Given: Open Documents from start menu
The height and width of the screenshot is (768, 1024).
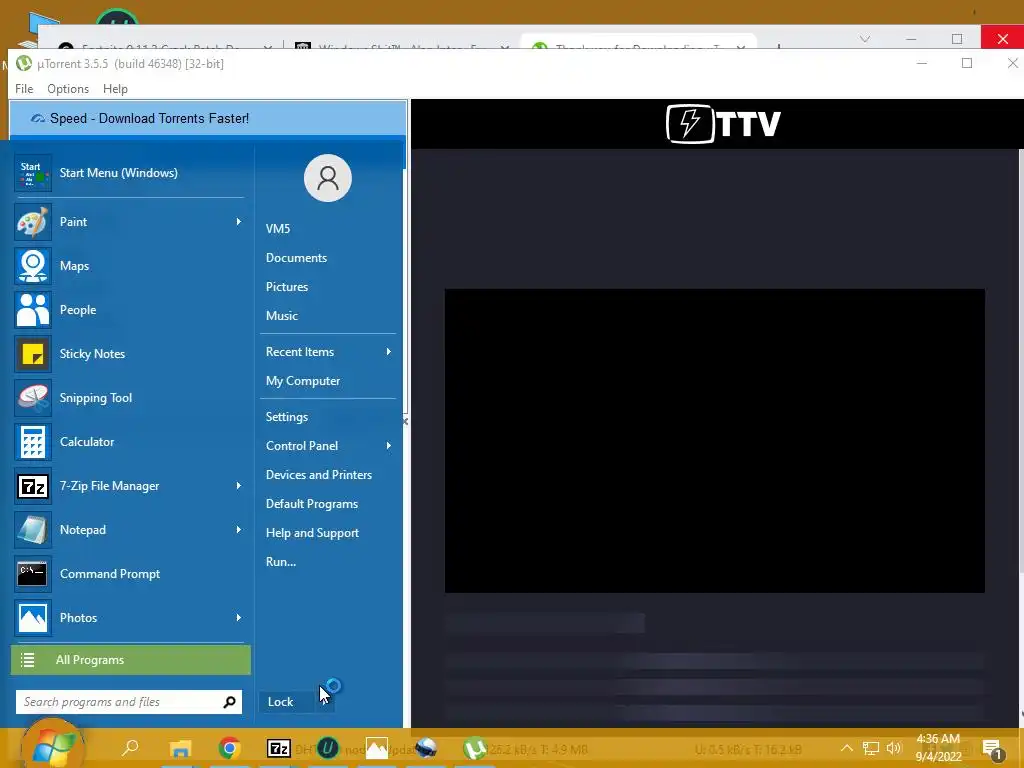Looking at the screenshot, I should (296, 258).
